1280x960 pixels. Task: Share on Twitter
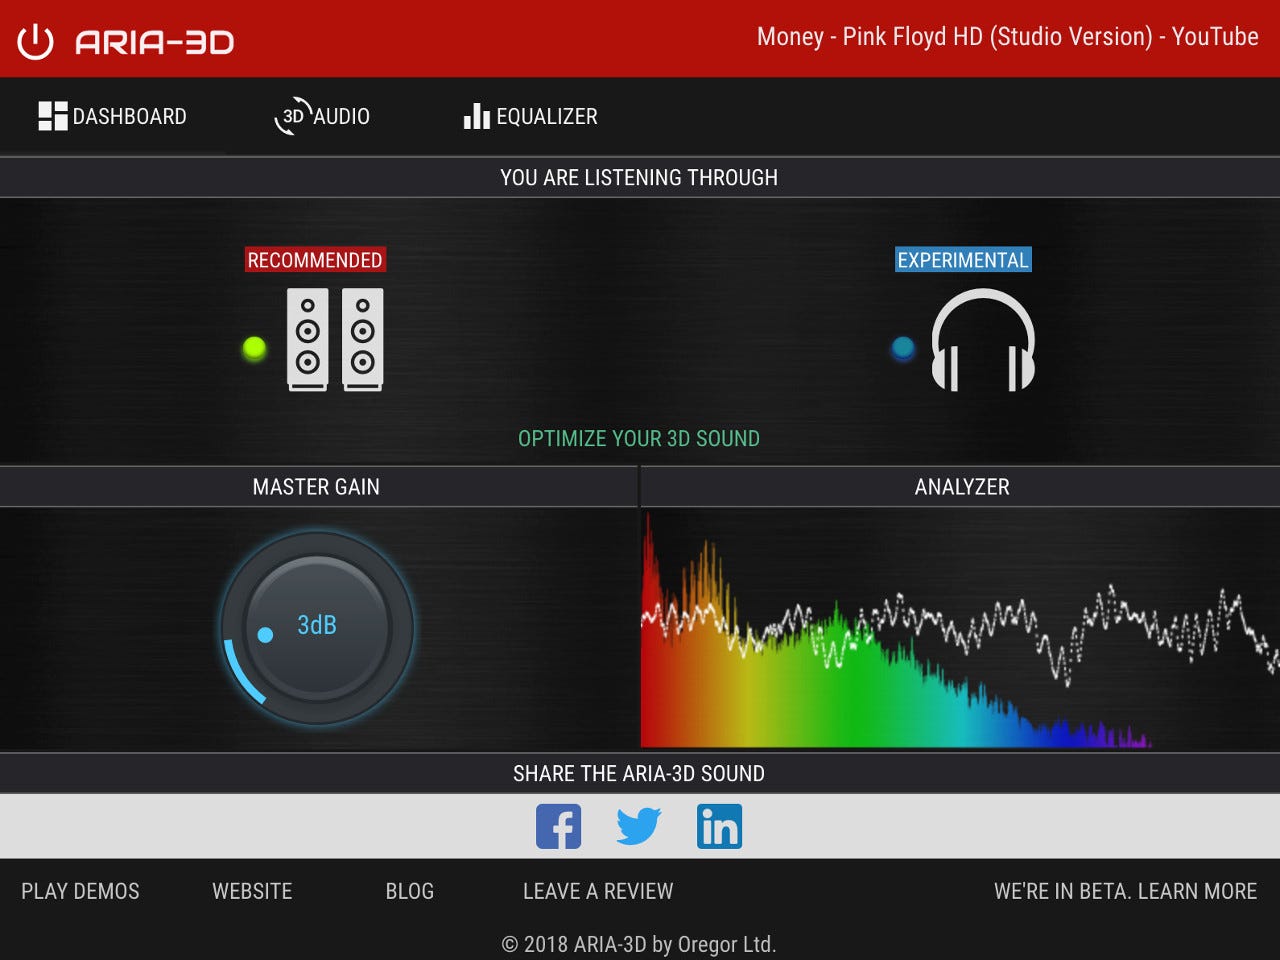click(x=639, y=827)
